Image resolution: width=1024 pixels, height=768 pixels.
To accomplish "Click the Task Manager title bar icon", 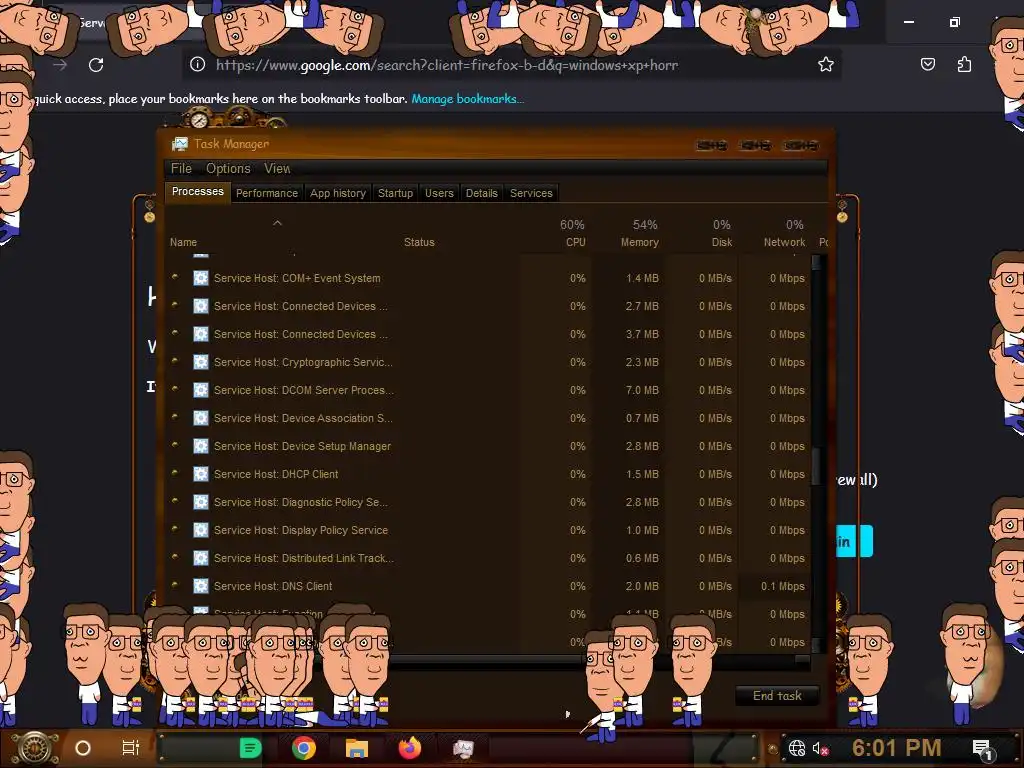I will point(180,144).
